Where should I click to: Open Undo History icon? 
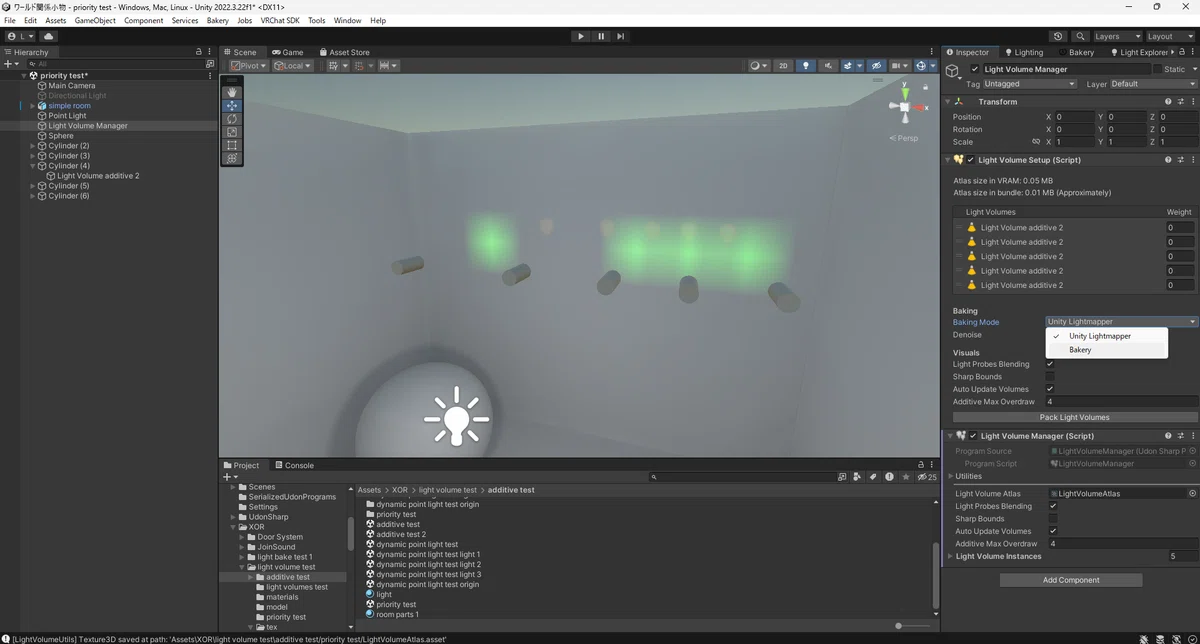pyautogui.click(x=1058, y=36)
